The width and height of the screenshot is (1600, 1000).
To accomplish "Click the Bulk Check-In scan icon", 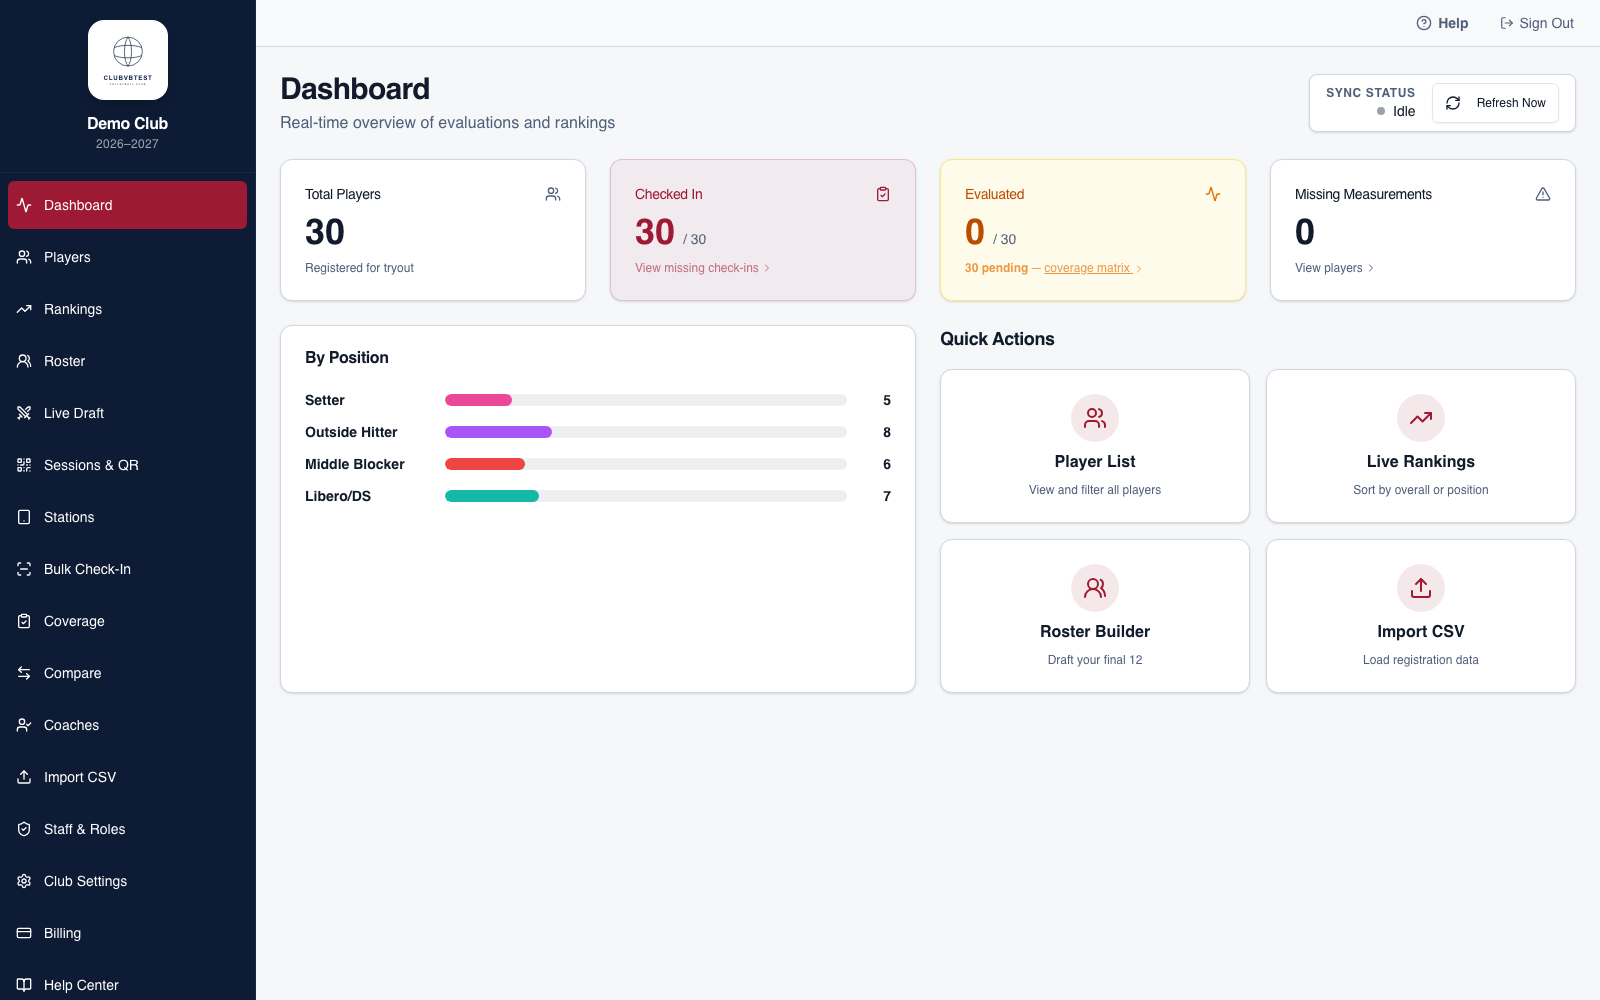I will pyautogui.click(x=24, y=569).
